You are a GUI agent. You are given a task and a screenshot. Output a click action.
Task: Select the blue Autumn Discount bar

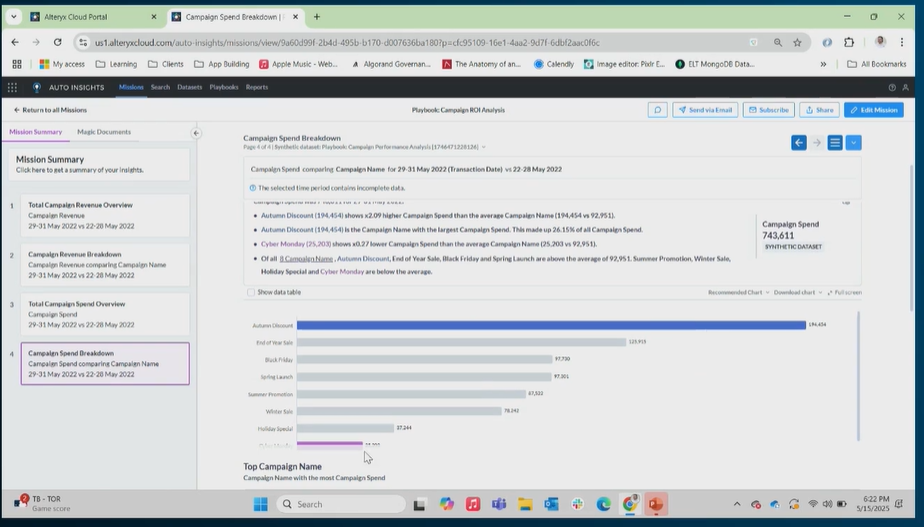551,325
